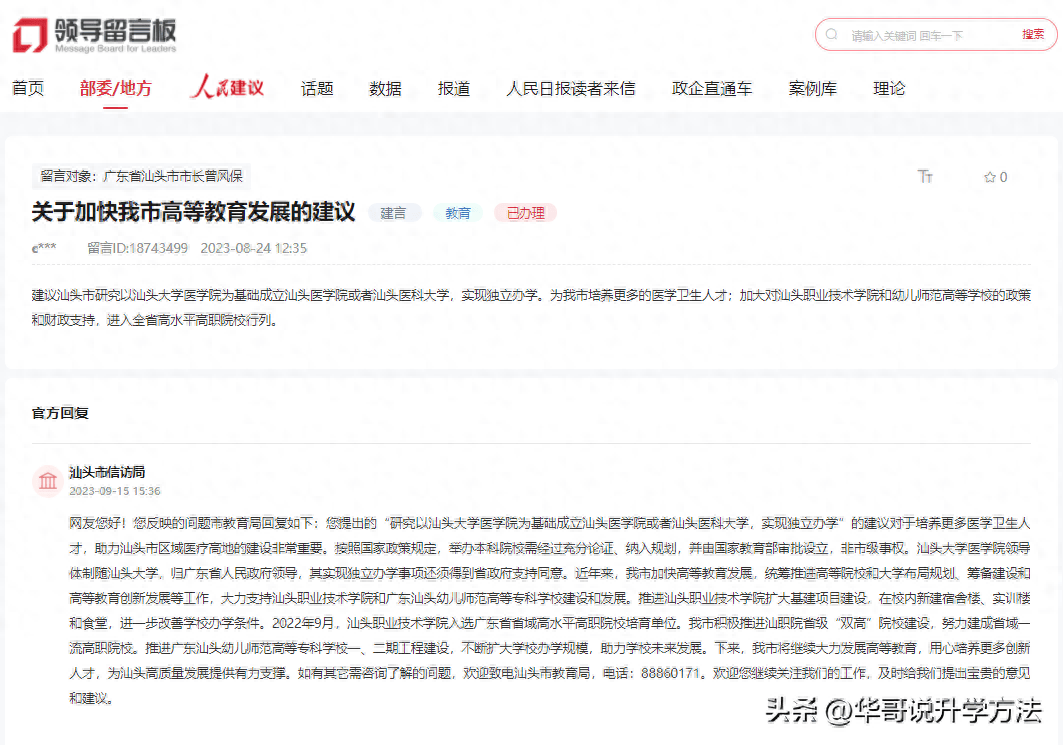Image resolution: width=1063 pixels, height=745 pixels.
Task: Open the 案例库 section
Action: click(812, 89)
